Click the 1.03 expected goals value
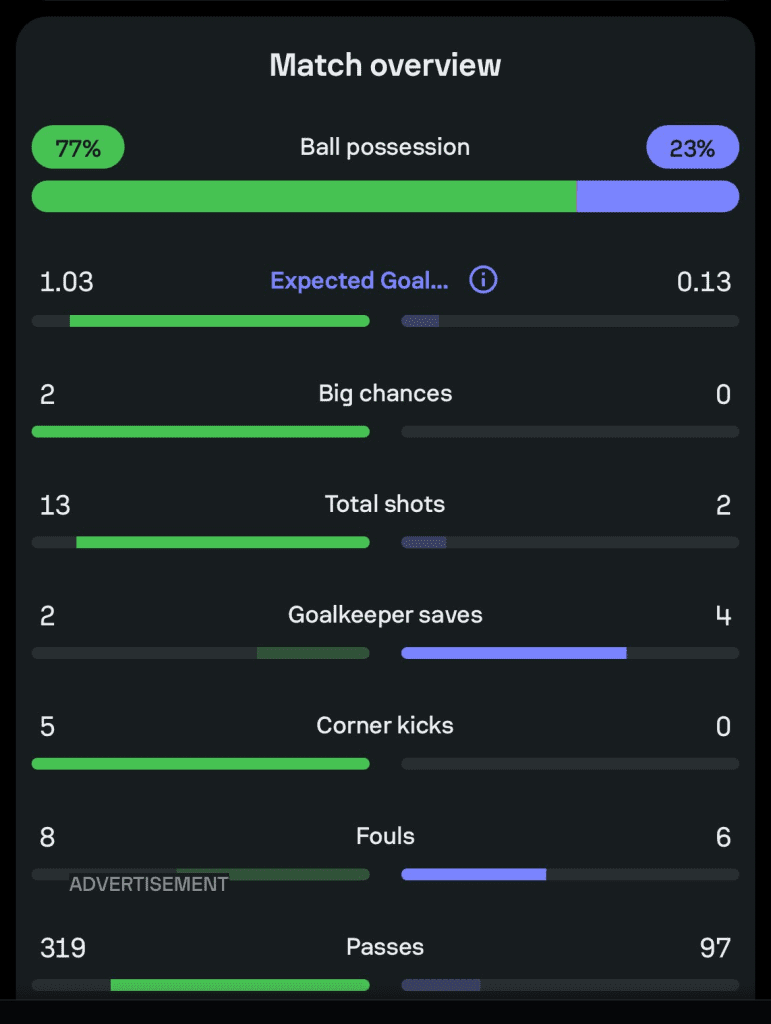Screen dimensions: 771x1024 (x=66, y=282)
